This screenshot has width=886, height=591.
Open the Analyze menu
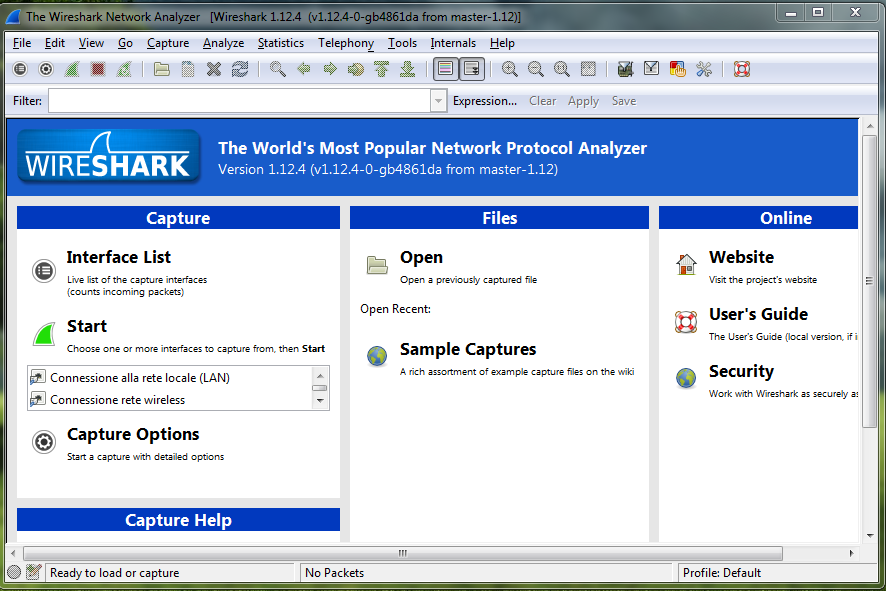[x=223, y=43]
